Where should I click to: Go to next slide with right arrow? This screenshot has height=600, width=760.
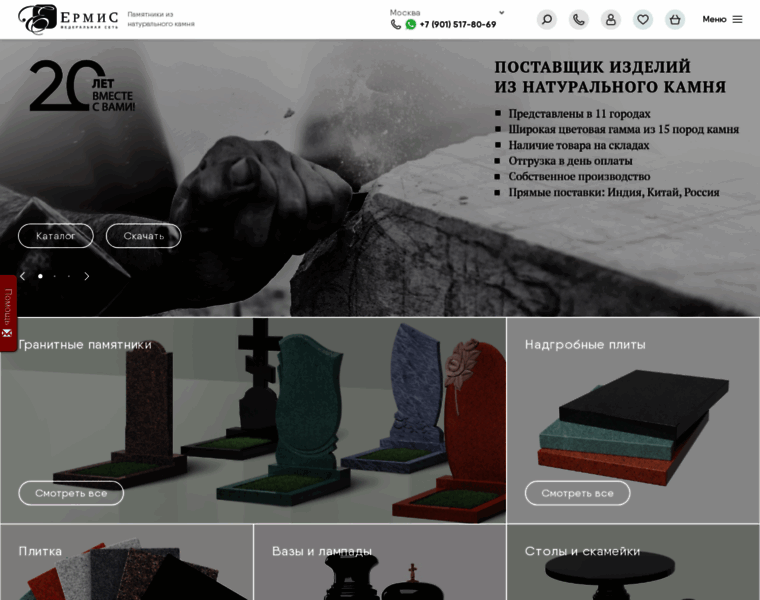[87, 276]
